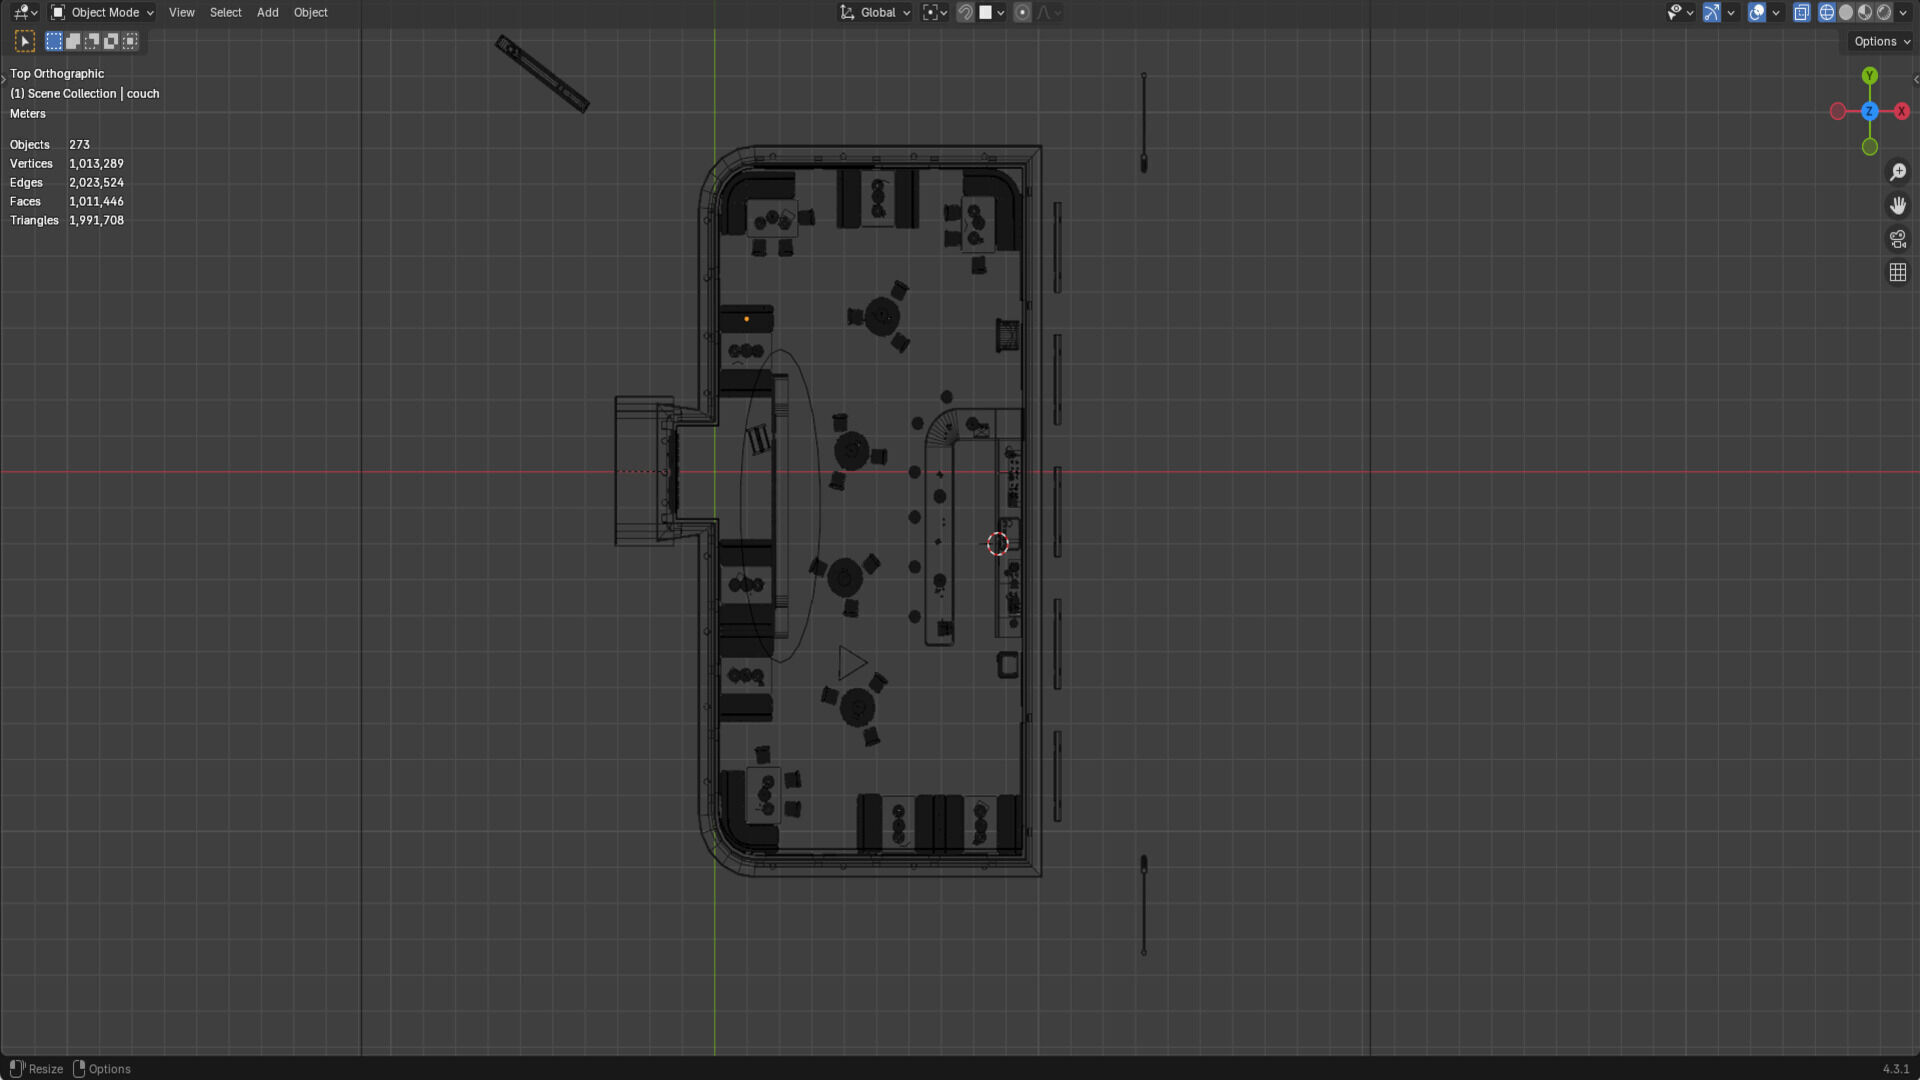Viewport: 1920px width, 1080px height.
Task: Click the zoom magnifier viewport icon
Action: click(1897, 172)
